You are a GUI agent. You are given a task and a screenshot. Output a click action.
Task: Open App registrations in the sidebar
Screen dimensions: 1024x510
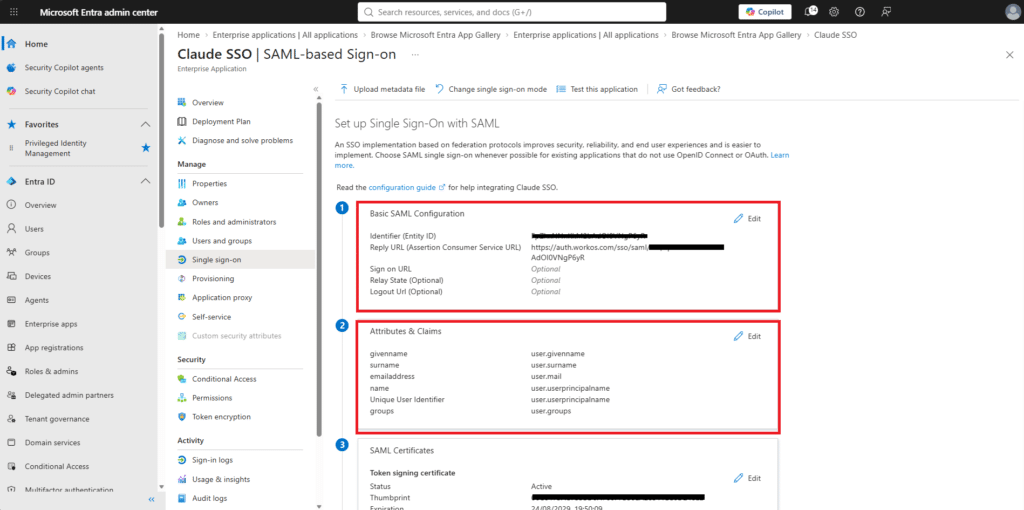[x=54, y=347]
